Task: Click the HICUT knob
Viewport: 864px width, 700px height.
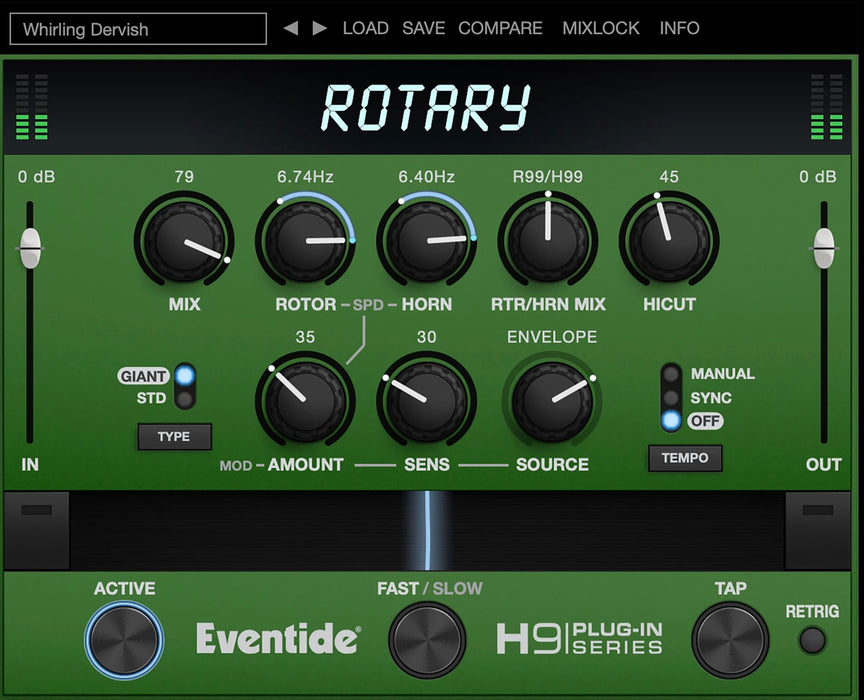Action: pyautogui.click(x=669, y=241)
